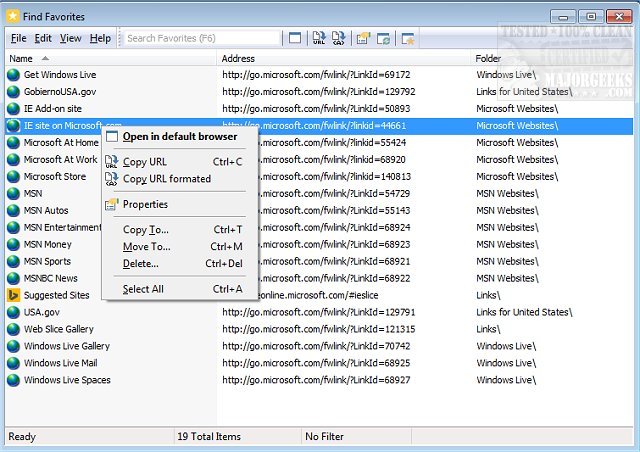
Task: Click the globe icon beside Windows Live Spaces
Action: 13,380
